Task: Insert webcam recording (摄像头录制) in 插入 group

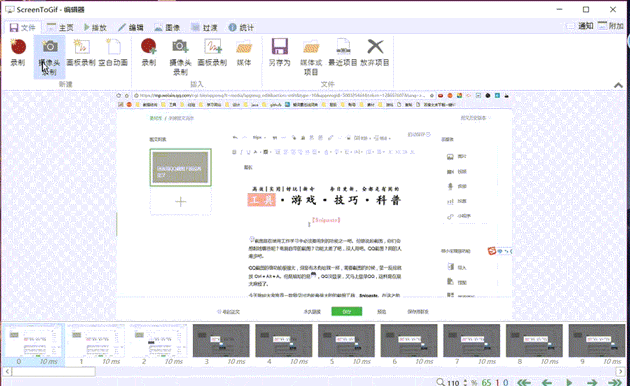Action: point(180,57)
